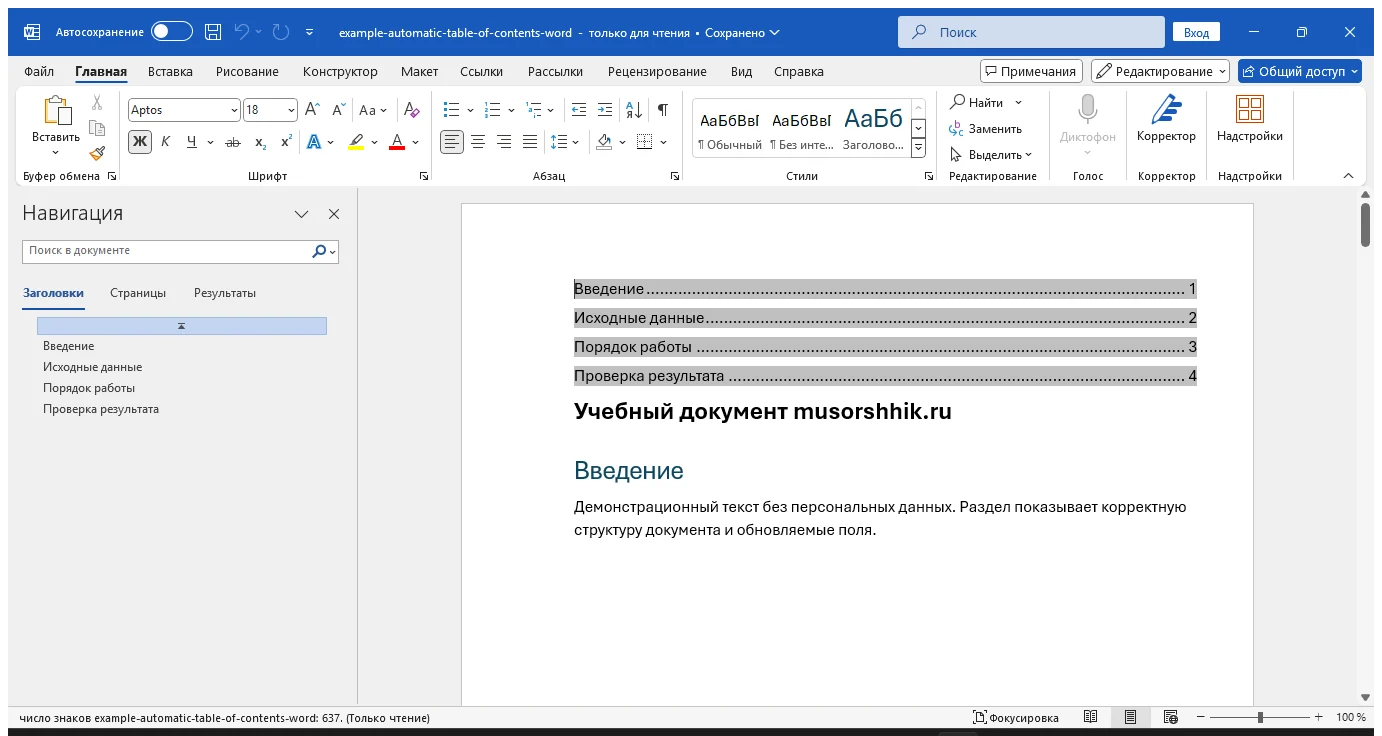Apply the Без интервала style
1382x736 pixels.
click(800, 128)
